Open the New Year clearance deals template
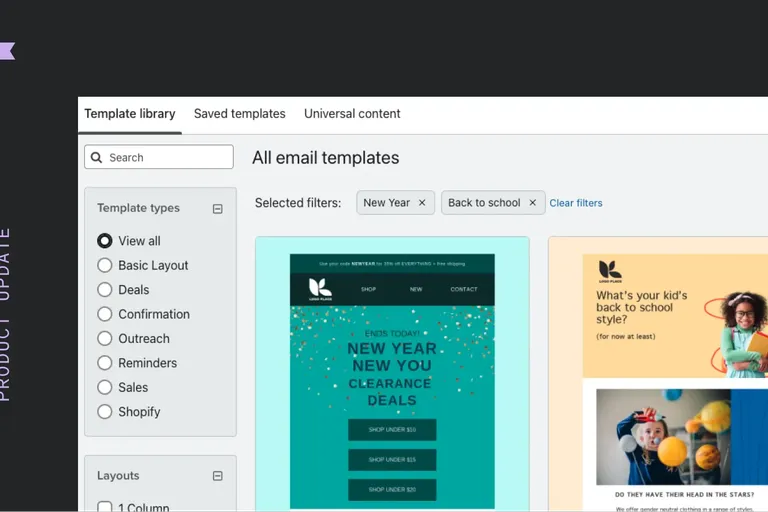 (x=392, y=374)
